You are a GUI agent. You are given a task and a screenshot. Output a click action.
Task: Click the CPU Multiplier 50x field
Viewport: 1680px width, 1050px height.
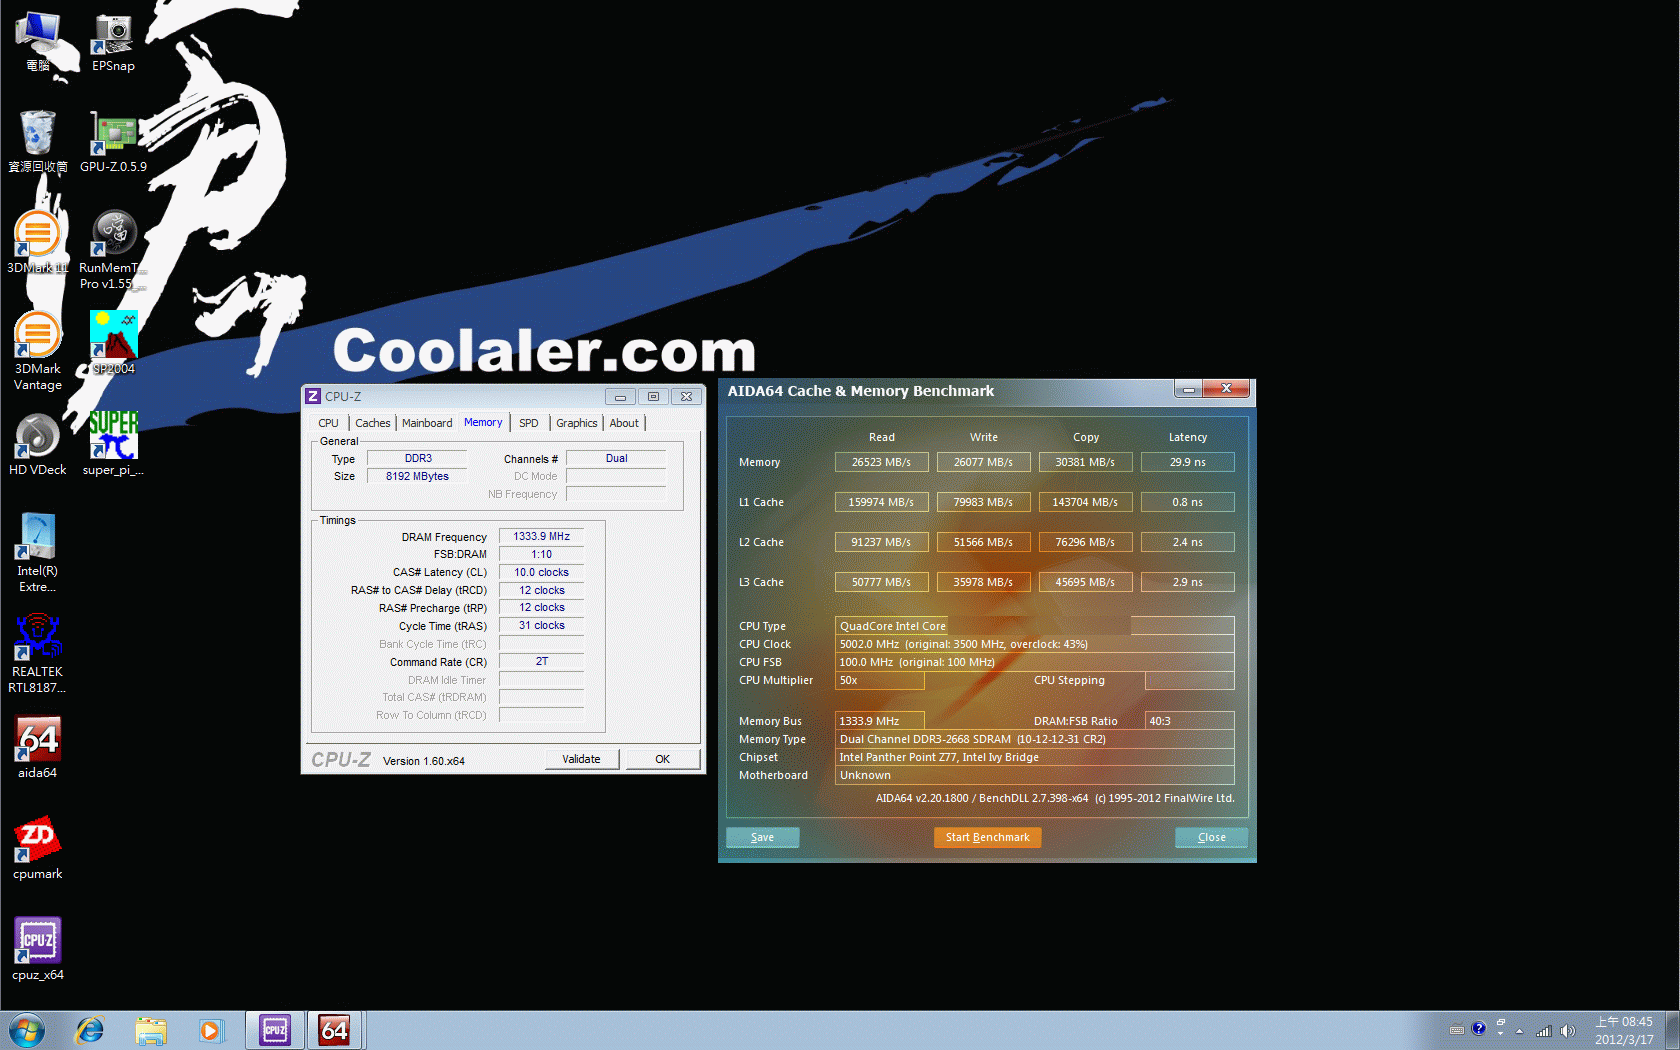[x=879, y=680]
